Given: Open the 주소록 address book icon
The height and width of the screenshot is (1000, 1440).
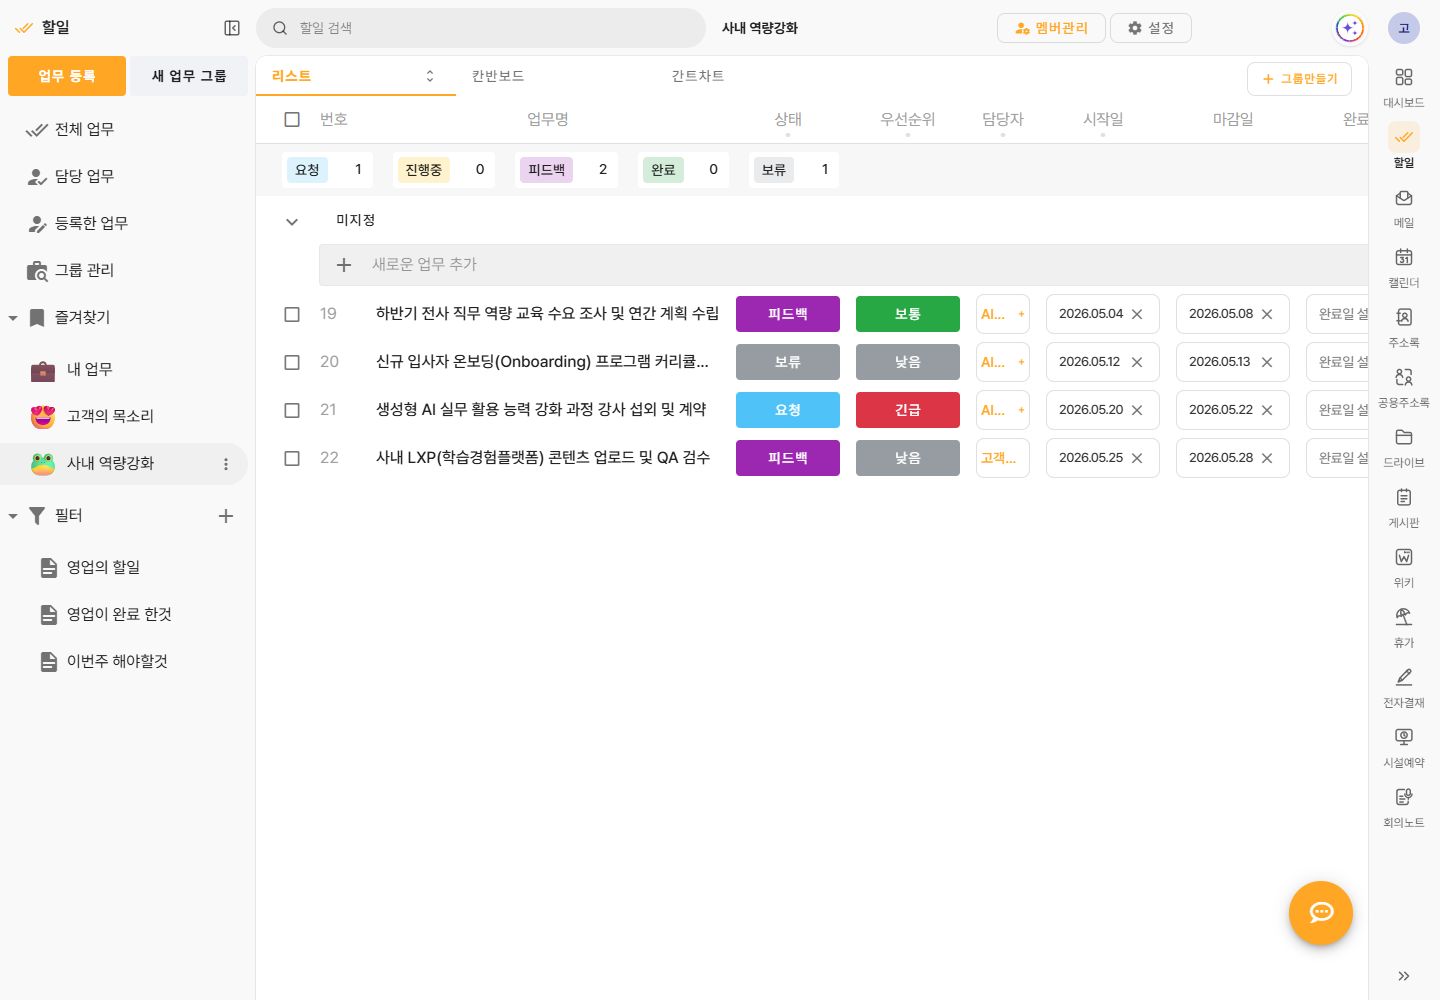Looking at the screenshot, I should [1404, 317].
